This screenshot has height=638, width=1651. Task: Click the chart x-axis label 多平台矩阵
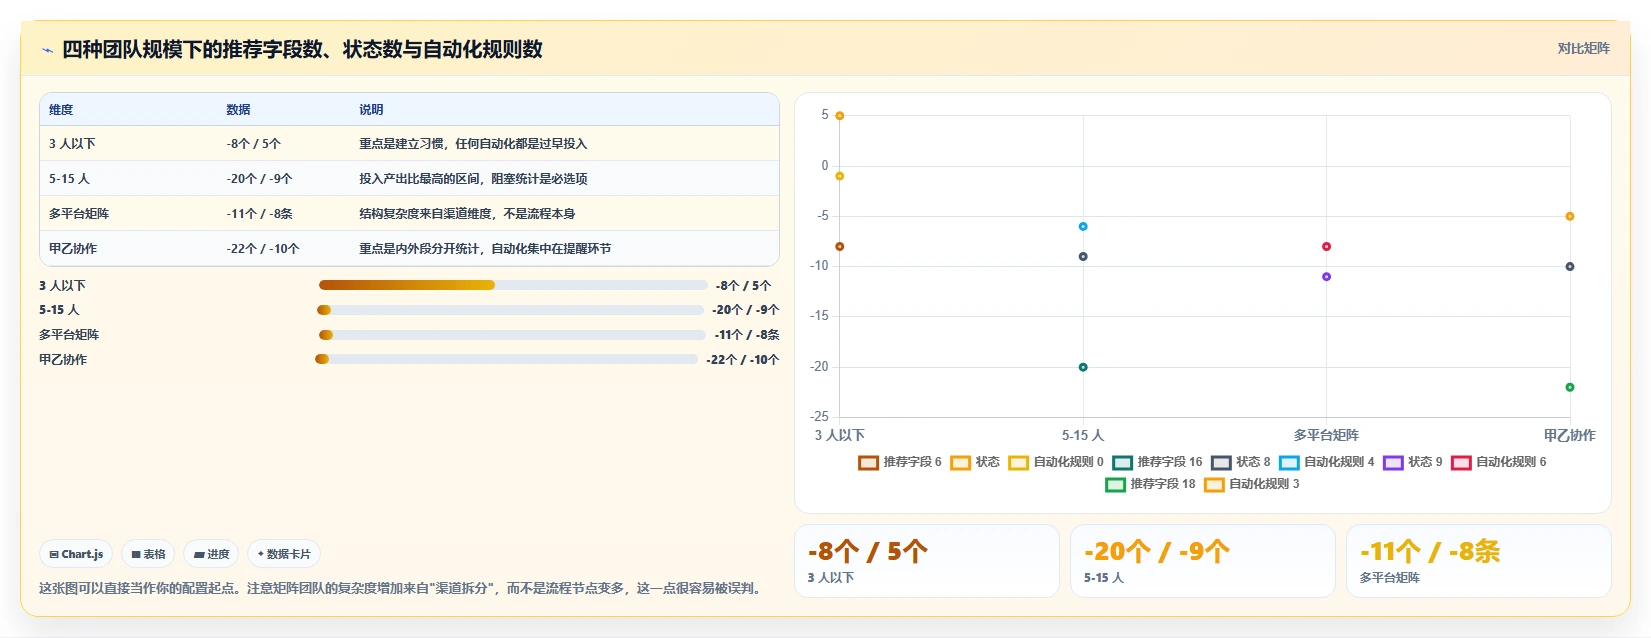1326,436
